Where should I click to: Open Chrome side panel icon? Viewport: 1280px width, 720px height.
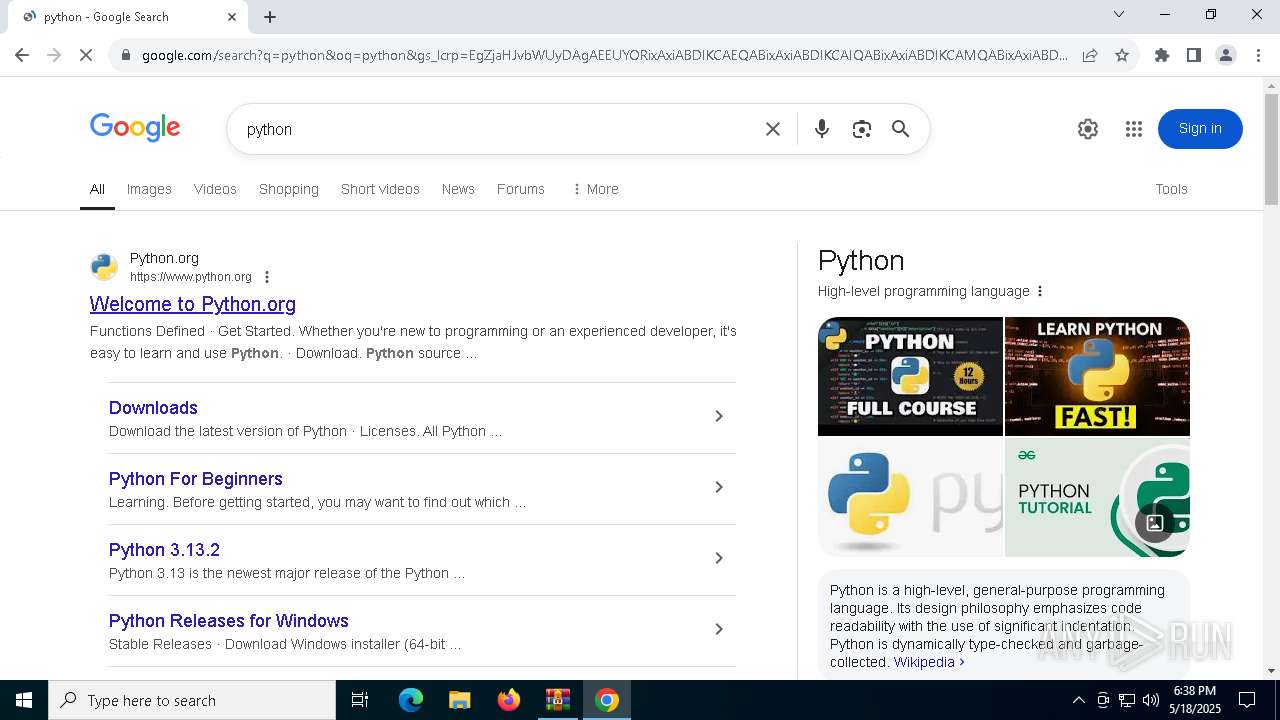click(1194, 55)
